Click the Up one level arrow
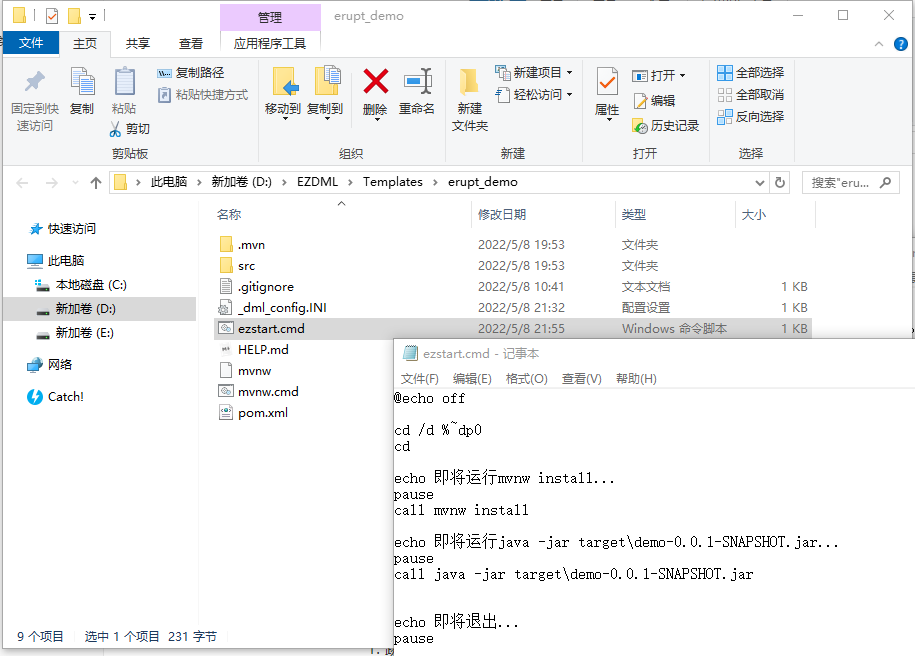The image size is (915, 656). tap(96, 183)
